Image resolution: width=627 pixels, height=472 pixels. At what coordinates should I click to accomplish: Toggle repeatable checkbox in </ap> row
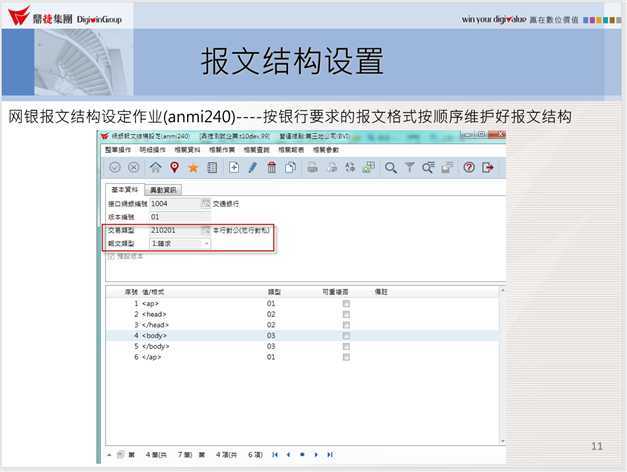(x=346, y=357)
